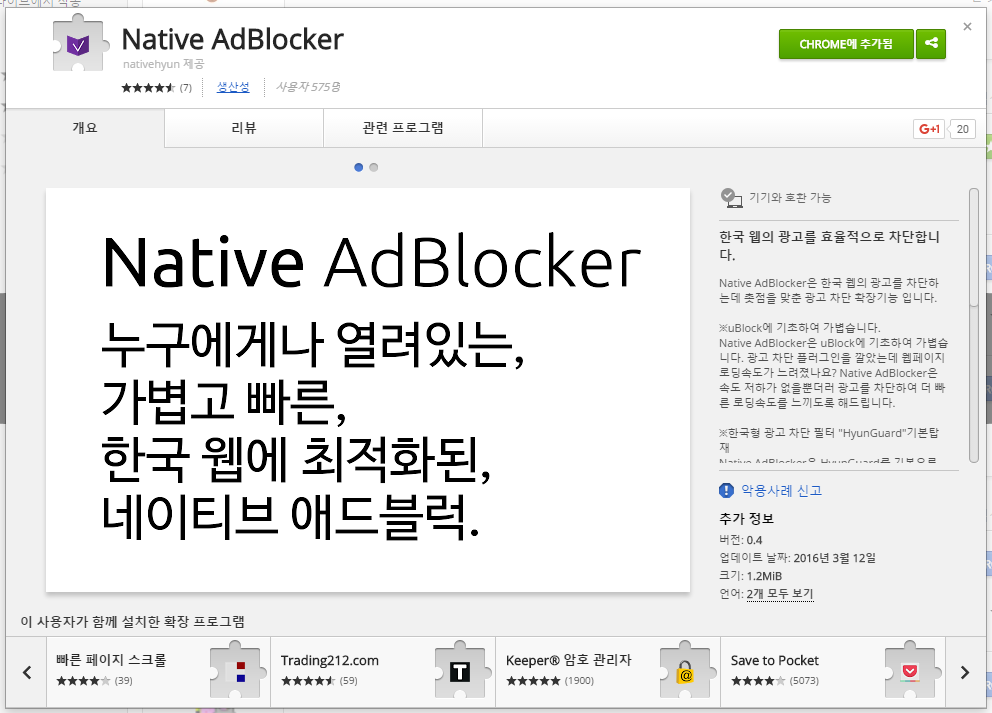The width and height of the screenshot is (992, 713).
Task: Click the star rating for Trading212.com (59)
Action: tap(308, 681)
